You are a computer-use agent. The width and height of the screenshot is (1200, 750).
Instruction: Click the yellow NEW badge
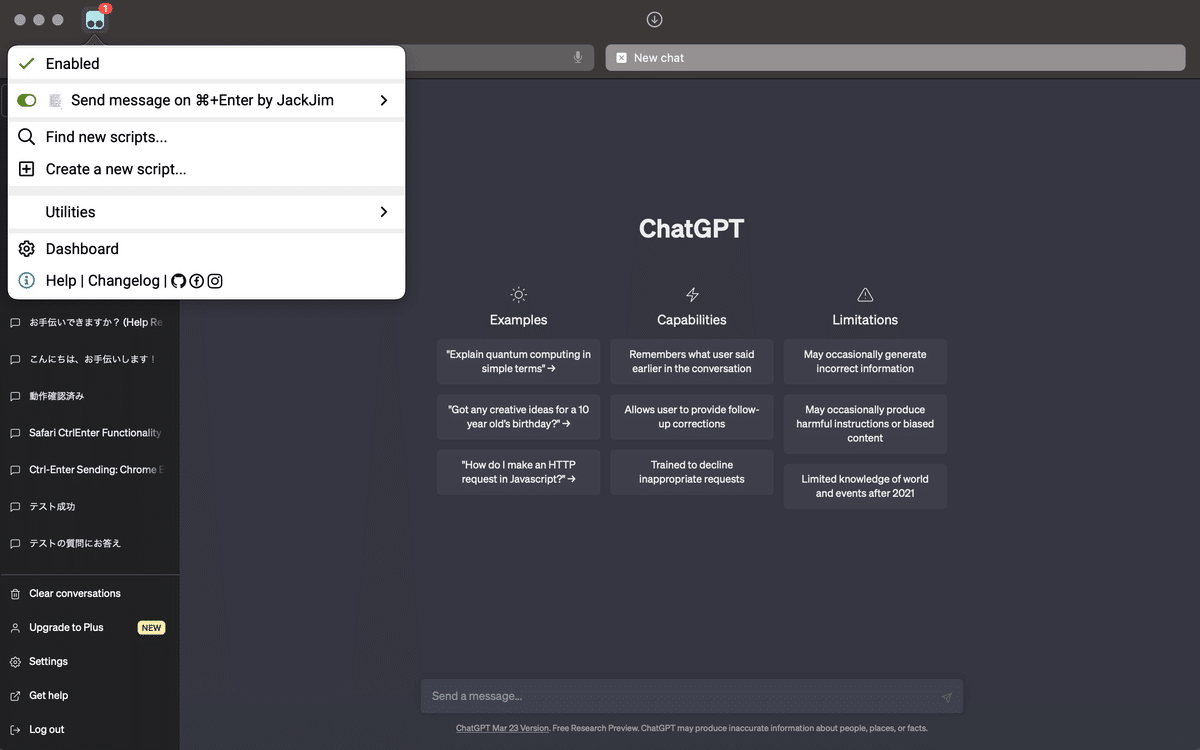[x=151, y=628]
